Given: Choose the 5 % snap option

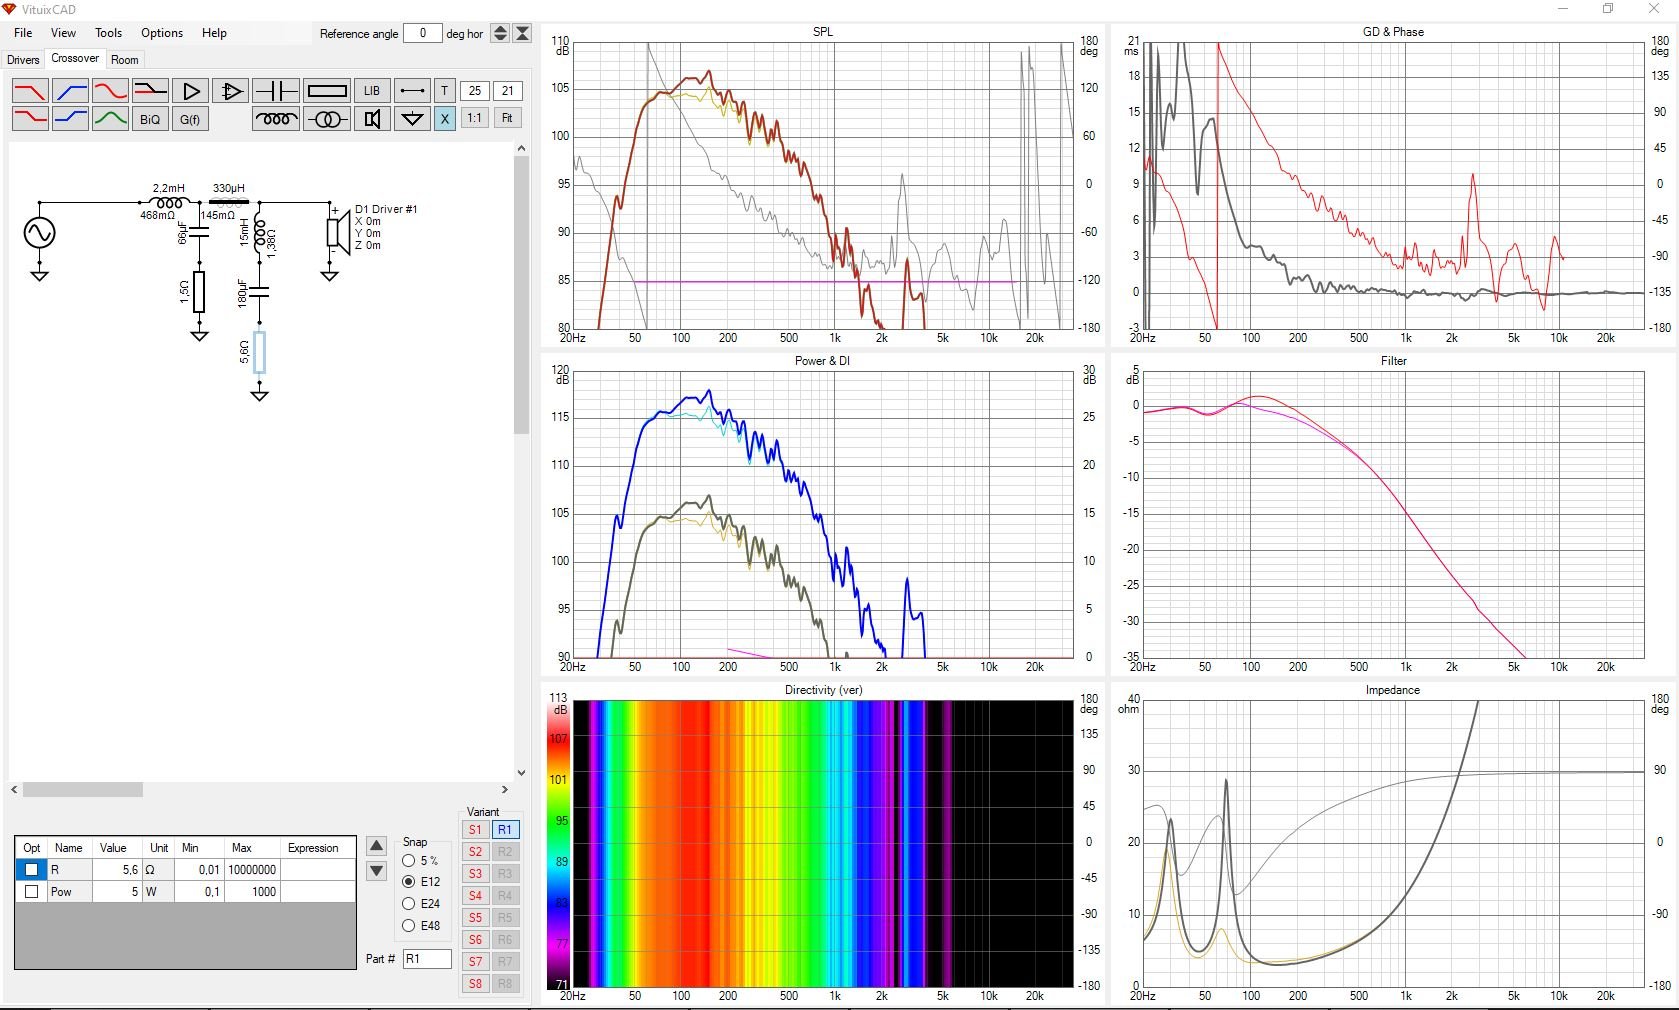Looking at the screenshot, I should click(409, 861).
